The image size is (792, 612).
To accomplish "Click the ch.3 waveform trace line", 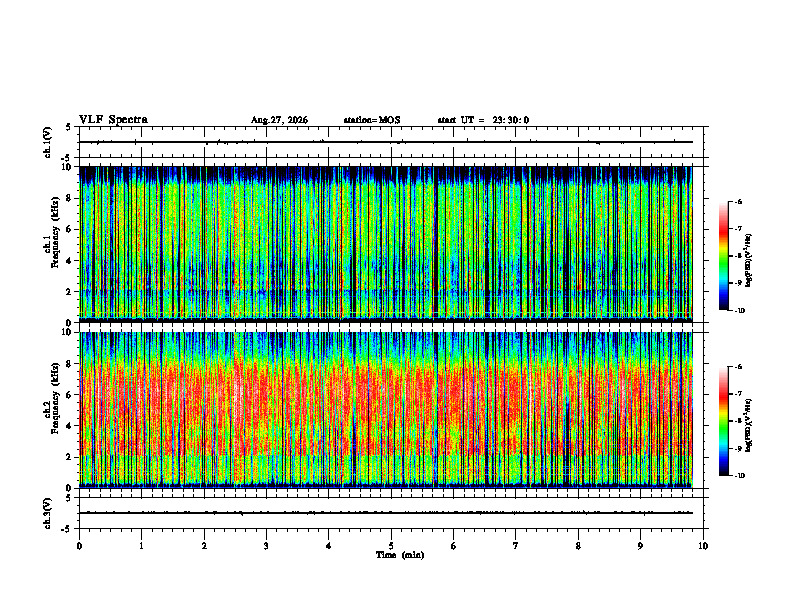I will pos(386,513).
